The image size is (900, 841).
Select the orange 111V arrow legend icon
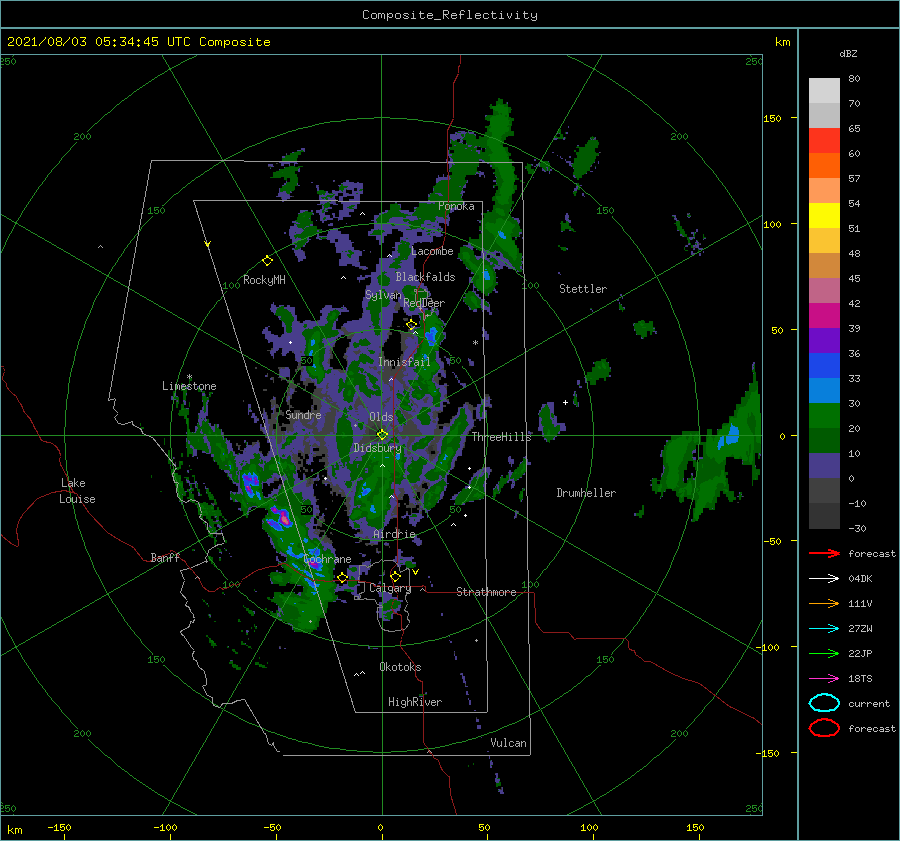tap(824, 603)
